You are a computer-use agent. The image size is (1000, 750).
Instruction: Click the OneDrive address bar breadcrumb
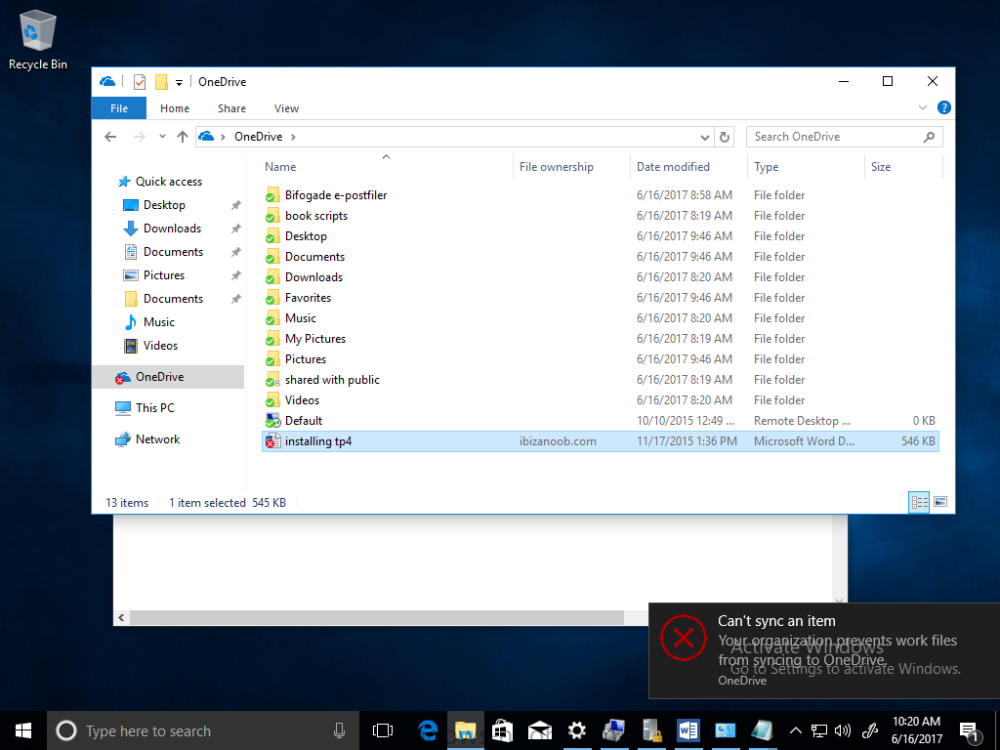click(258, 136)
